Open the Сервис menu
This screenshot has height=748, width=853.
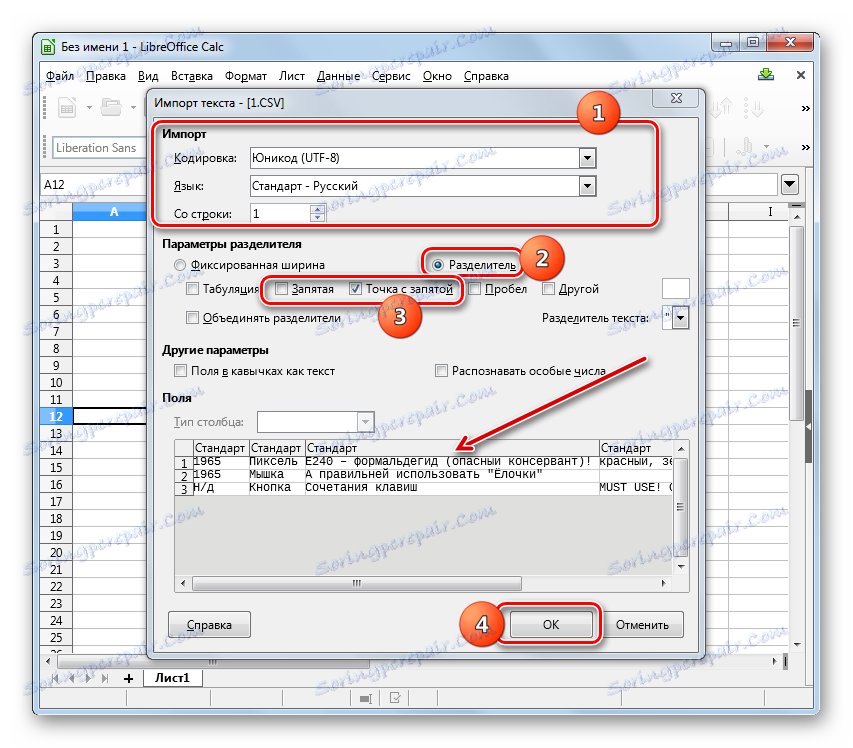click(x=391, y=76)
